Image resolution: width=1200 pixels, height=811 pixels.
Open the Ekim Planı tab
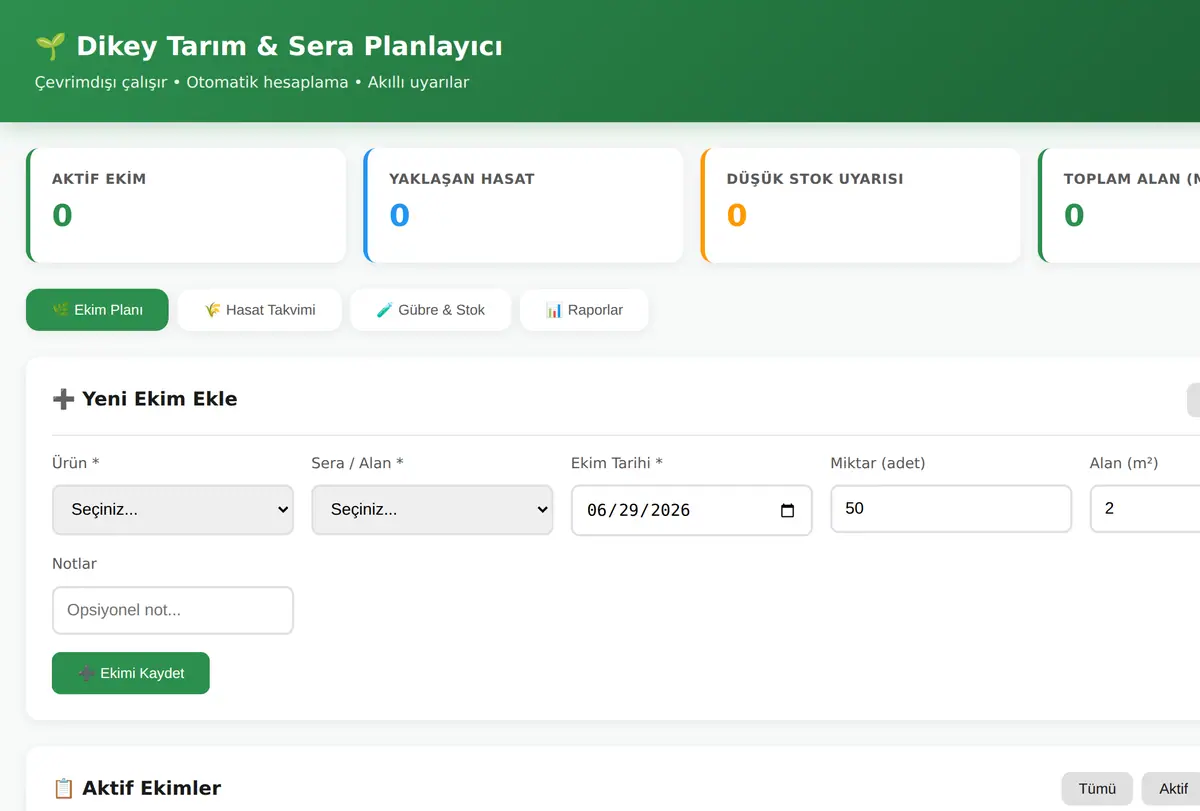(x=97, y=310)
